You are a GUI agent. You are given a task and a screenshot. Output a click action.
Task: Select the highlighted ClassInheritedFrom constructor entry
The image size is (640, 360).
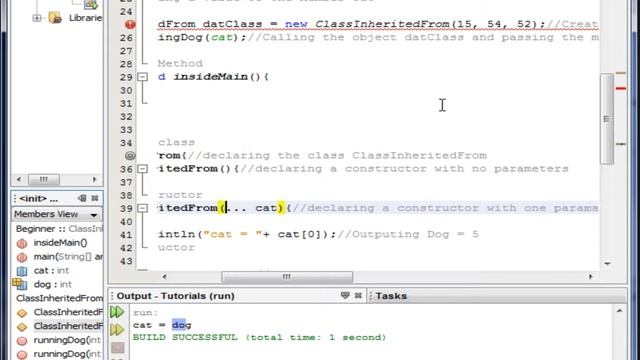(68, 326)
